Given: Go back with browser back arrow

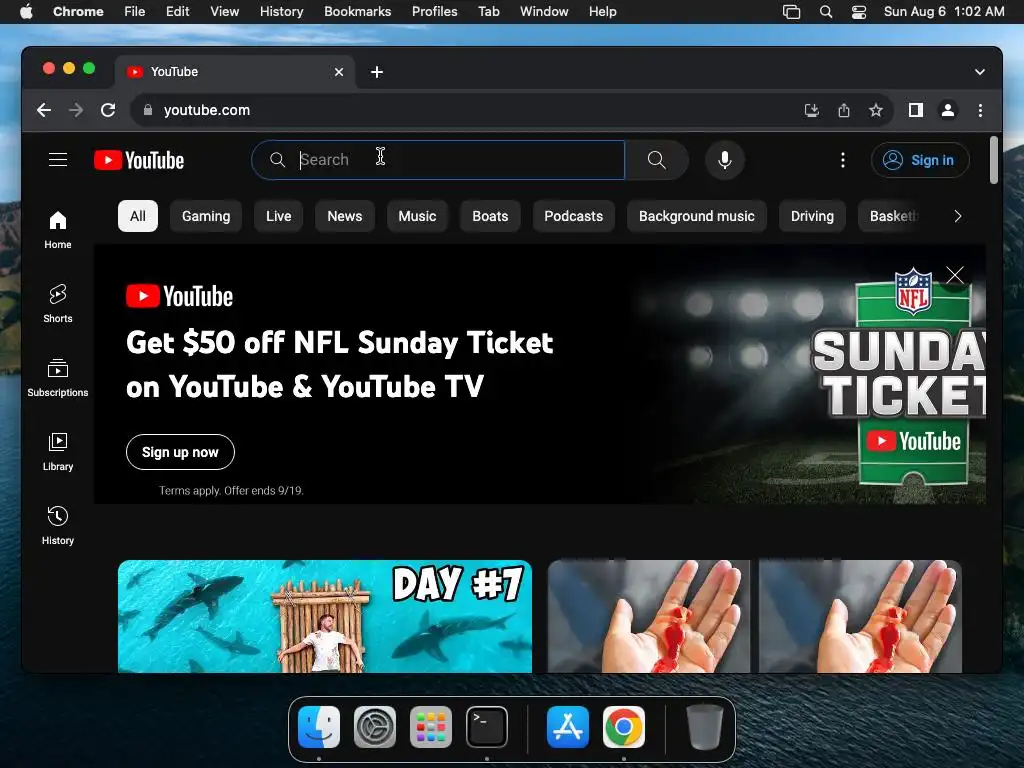Looking at the screenshot, I should coord(44,110).
